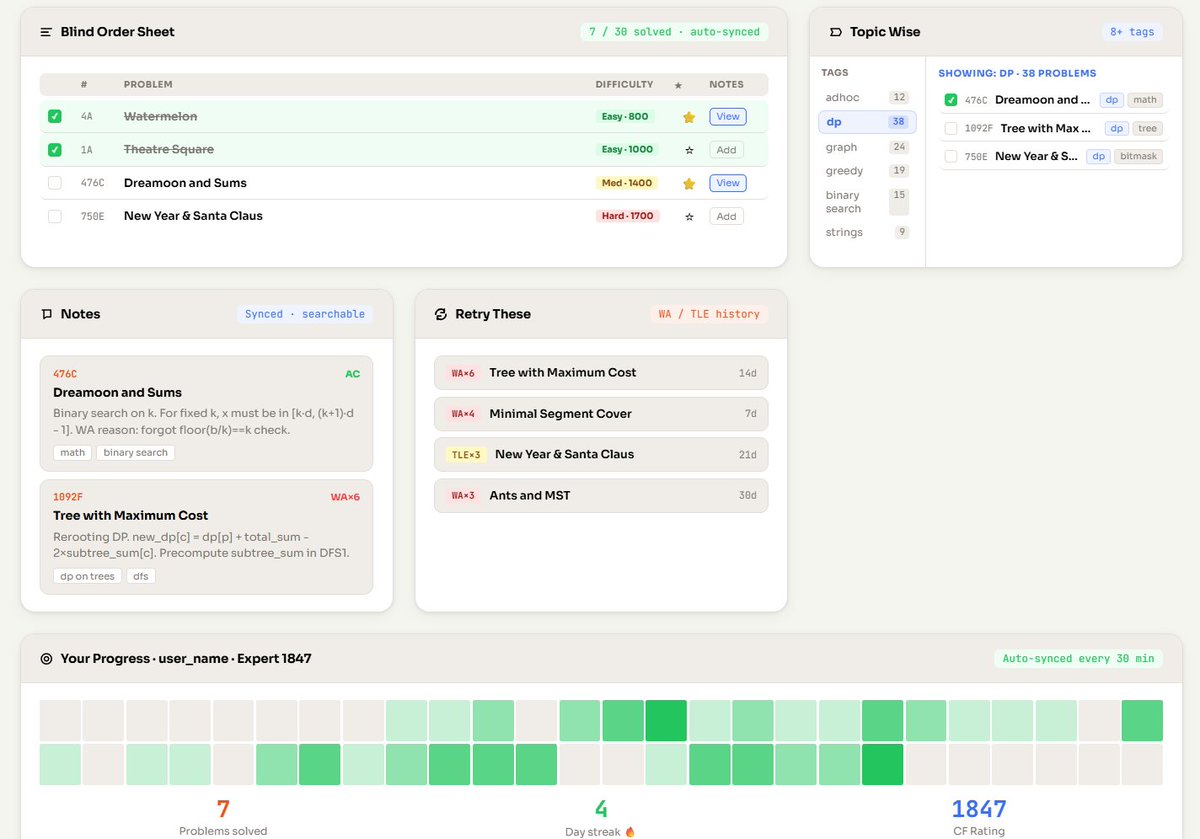
Task: Click the Blind Order Sheet list icon
Action: 46,32
